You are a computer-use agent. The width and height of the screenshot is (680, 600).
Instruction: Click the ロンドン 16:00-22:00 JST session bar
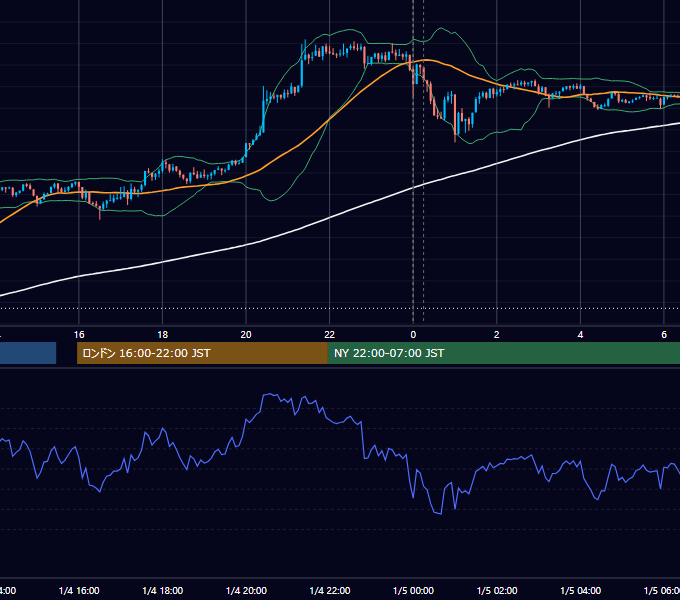(202, 353)
